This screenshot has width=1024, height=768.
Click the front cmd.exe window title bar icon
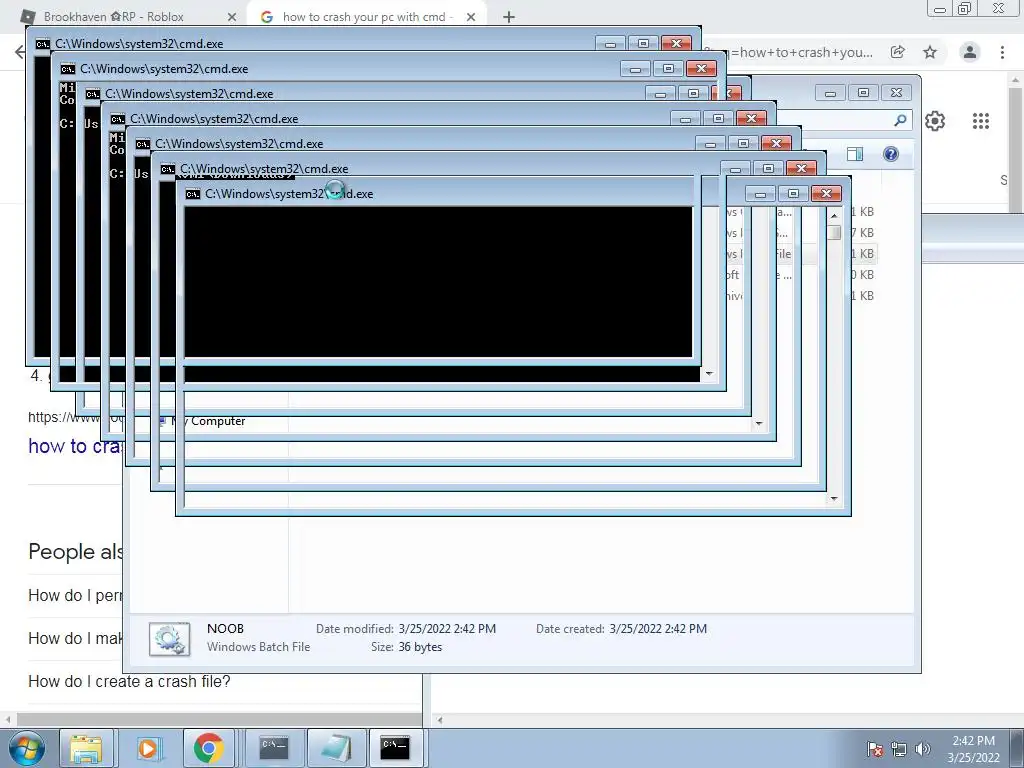[193, 194]
